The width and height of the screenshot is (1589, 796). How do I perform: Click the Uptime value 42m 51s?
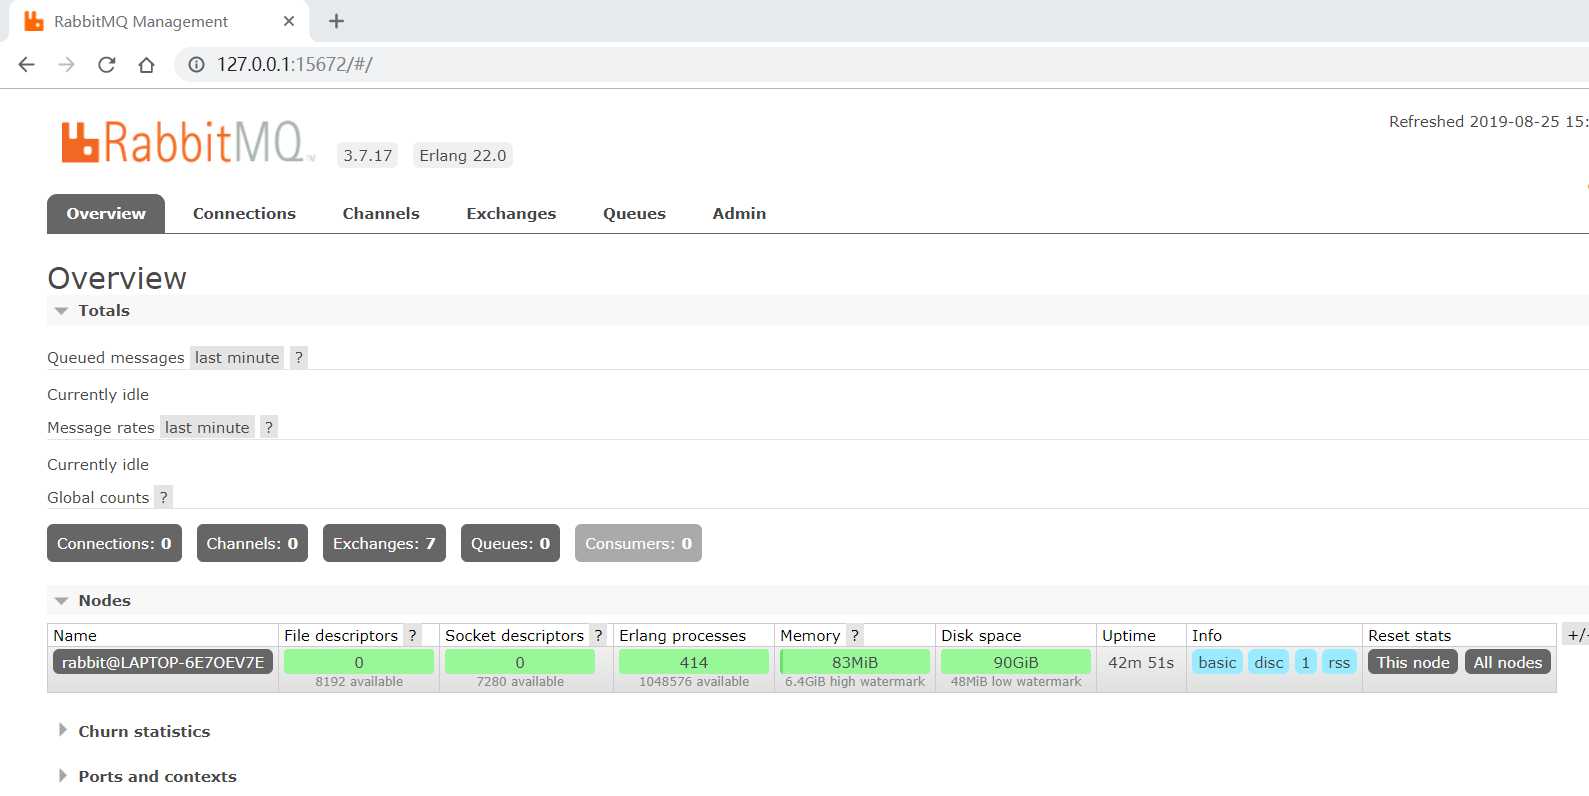(1141, 662)
